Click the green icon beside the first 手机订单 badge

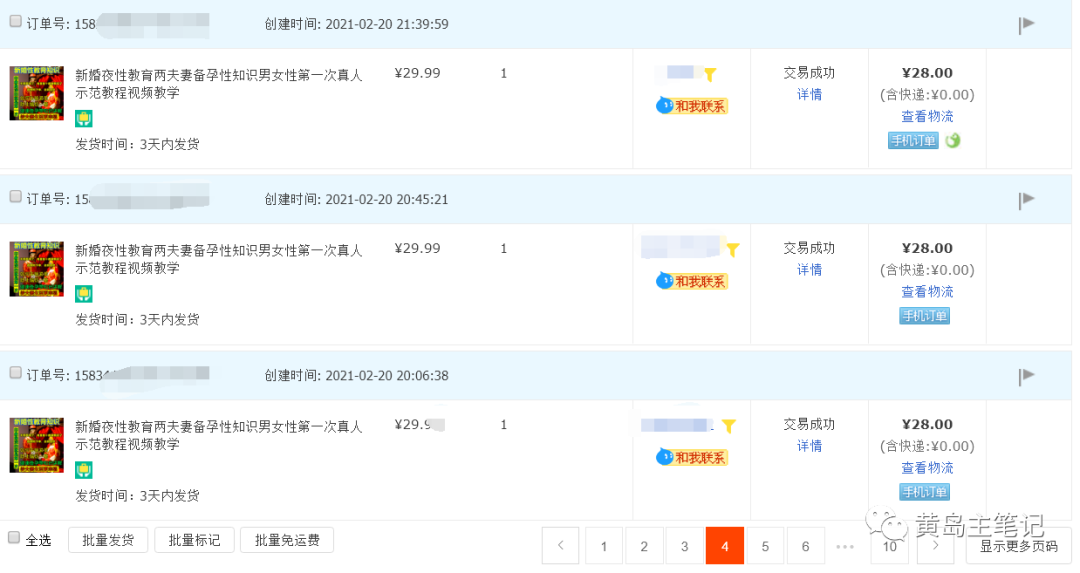click(953, 141)
